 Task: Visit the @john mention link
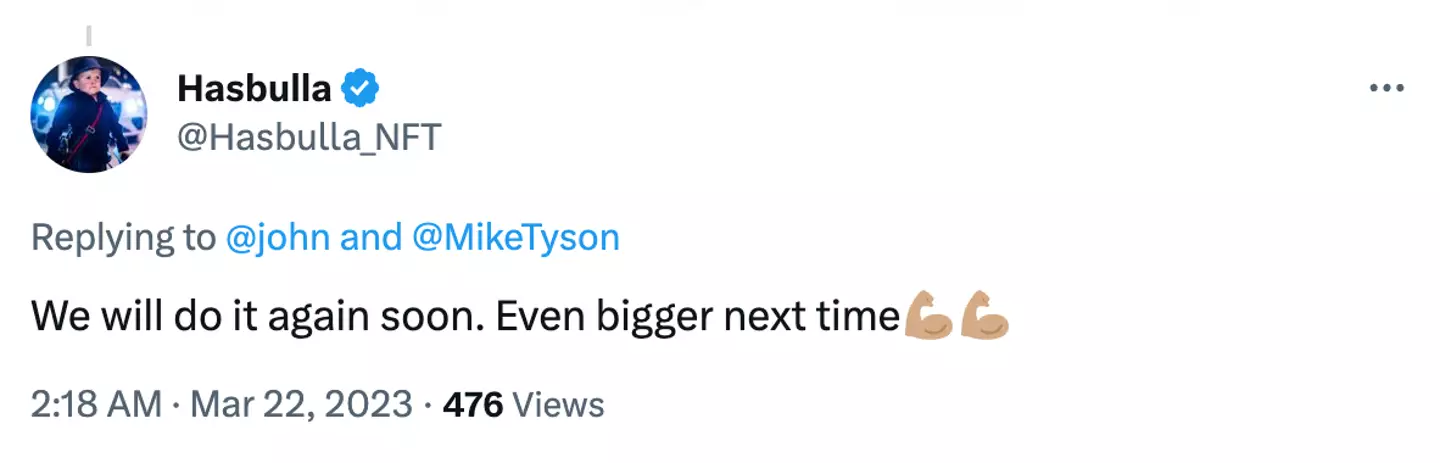[x=278, y=237]
